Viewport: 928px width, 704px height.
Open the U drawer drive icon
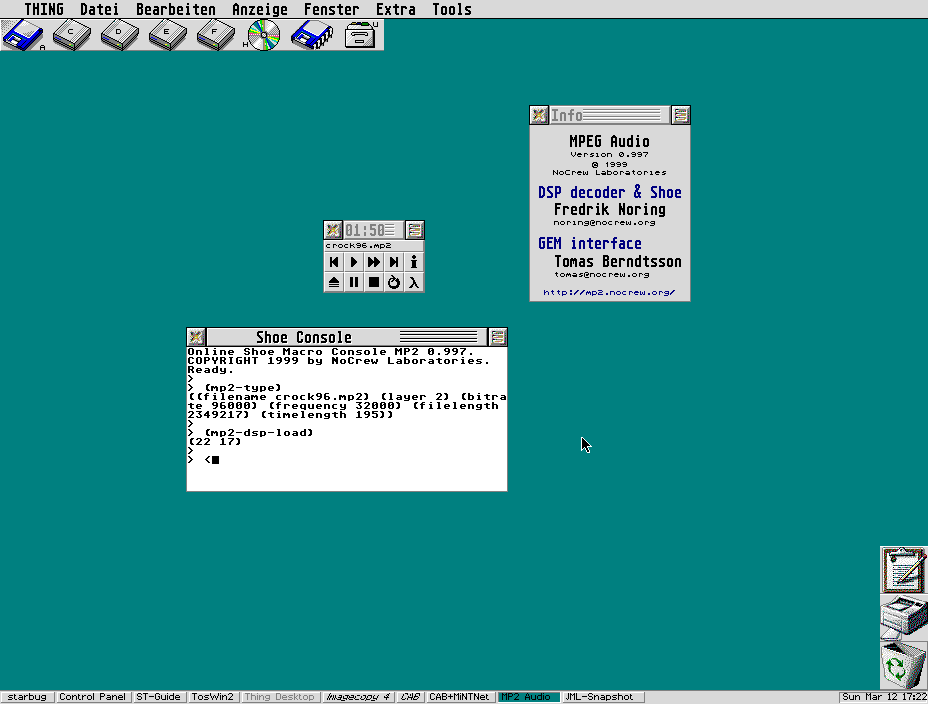pyautogui.click(x=361, y=35)
